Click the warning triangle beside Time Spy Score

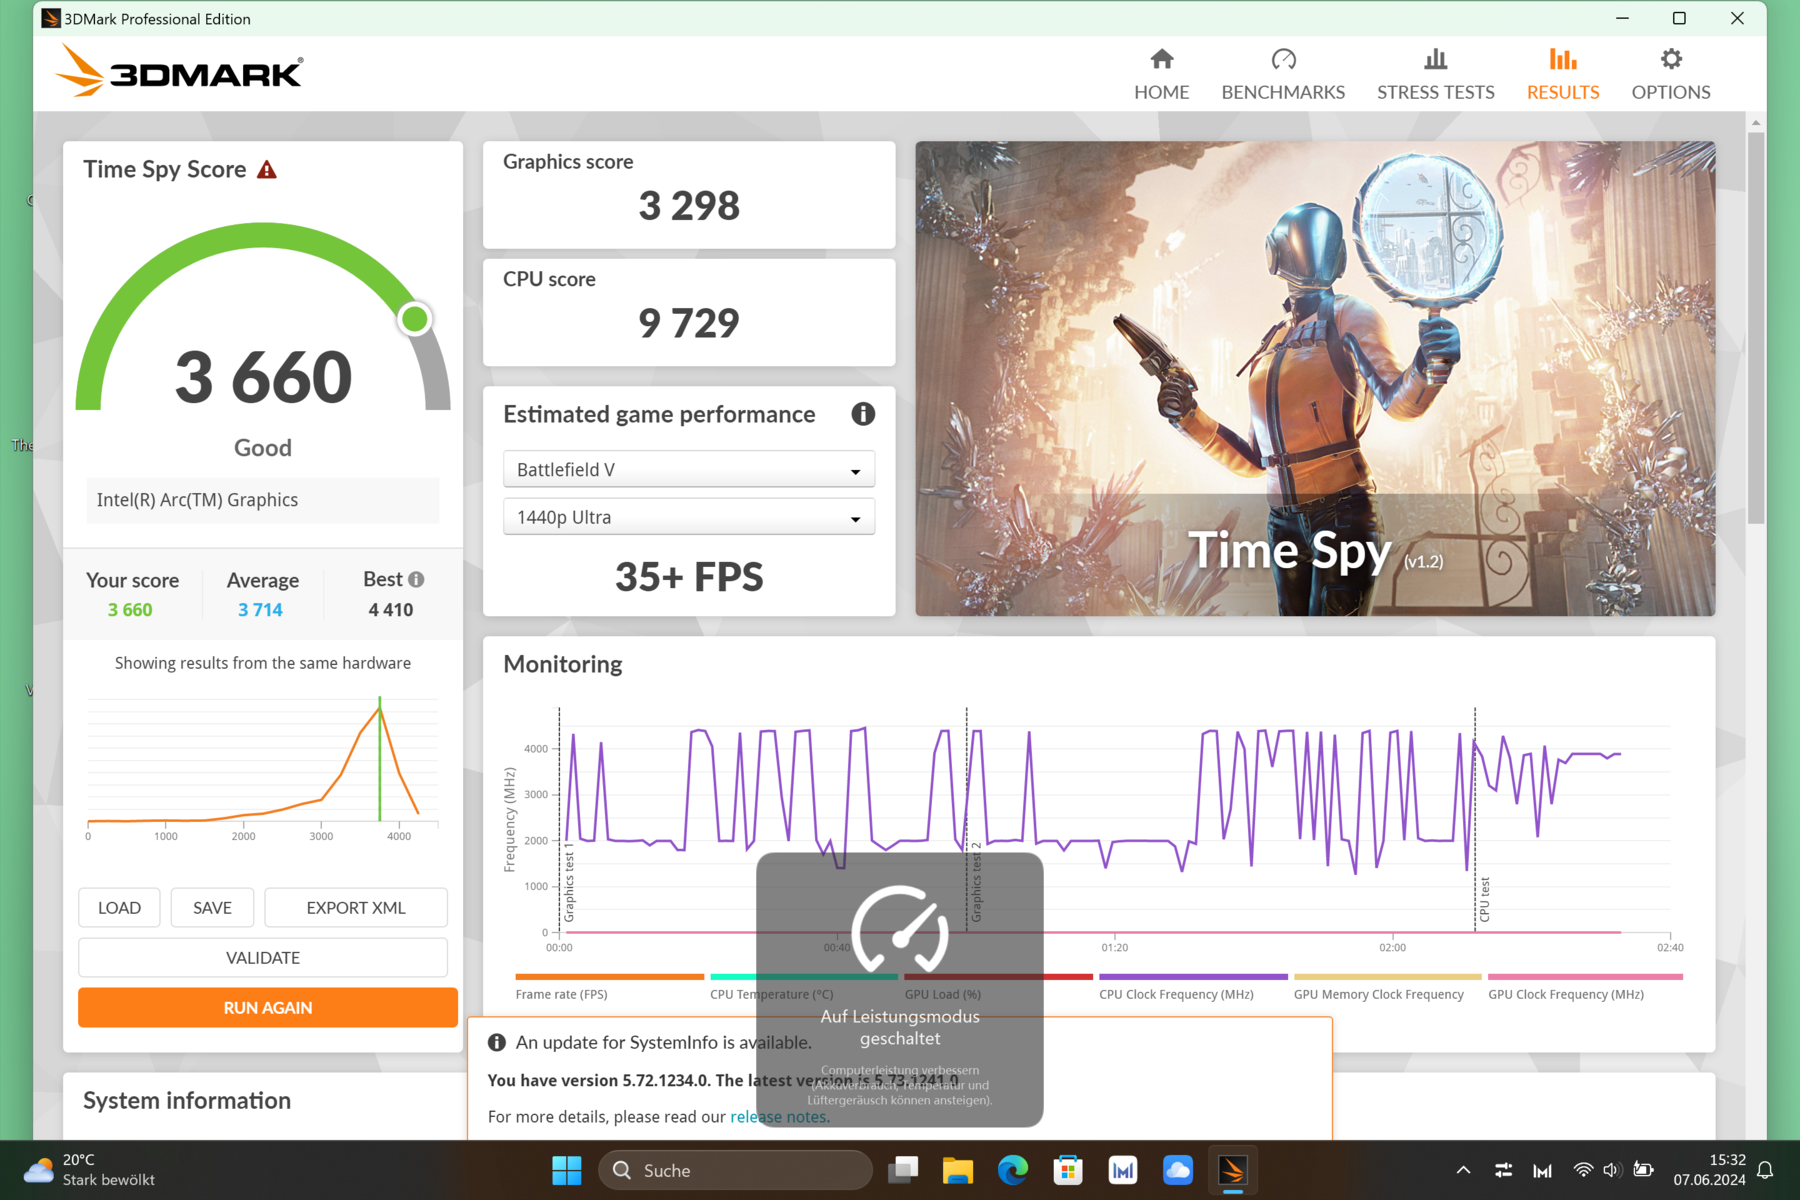pos(267,170)
